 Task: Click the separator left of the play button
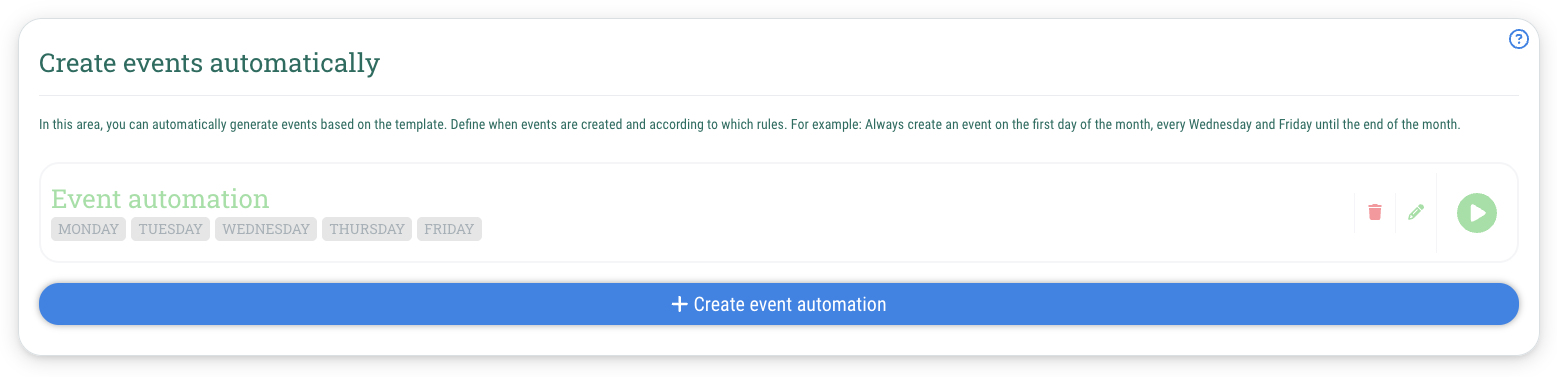(x=1436, y=213)
